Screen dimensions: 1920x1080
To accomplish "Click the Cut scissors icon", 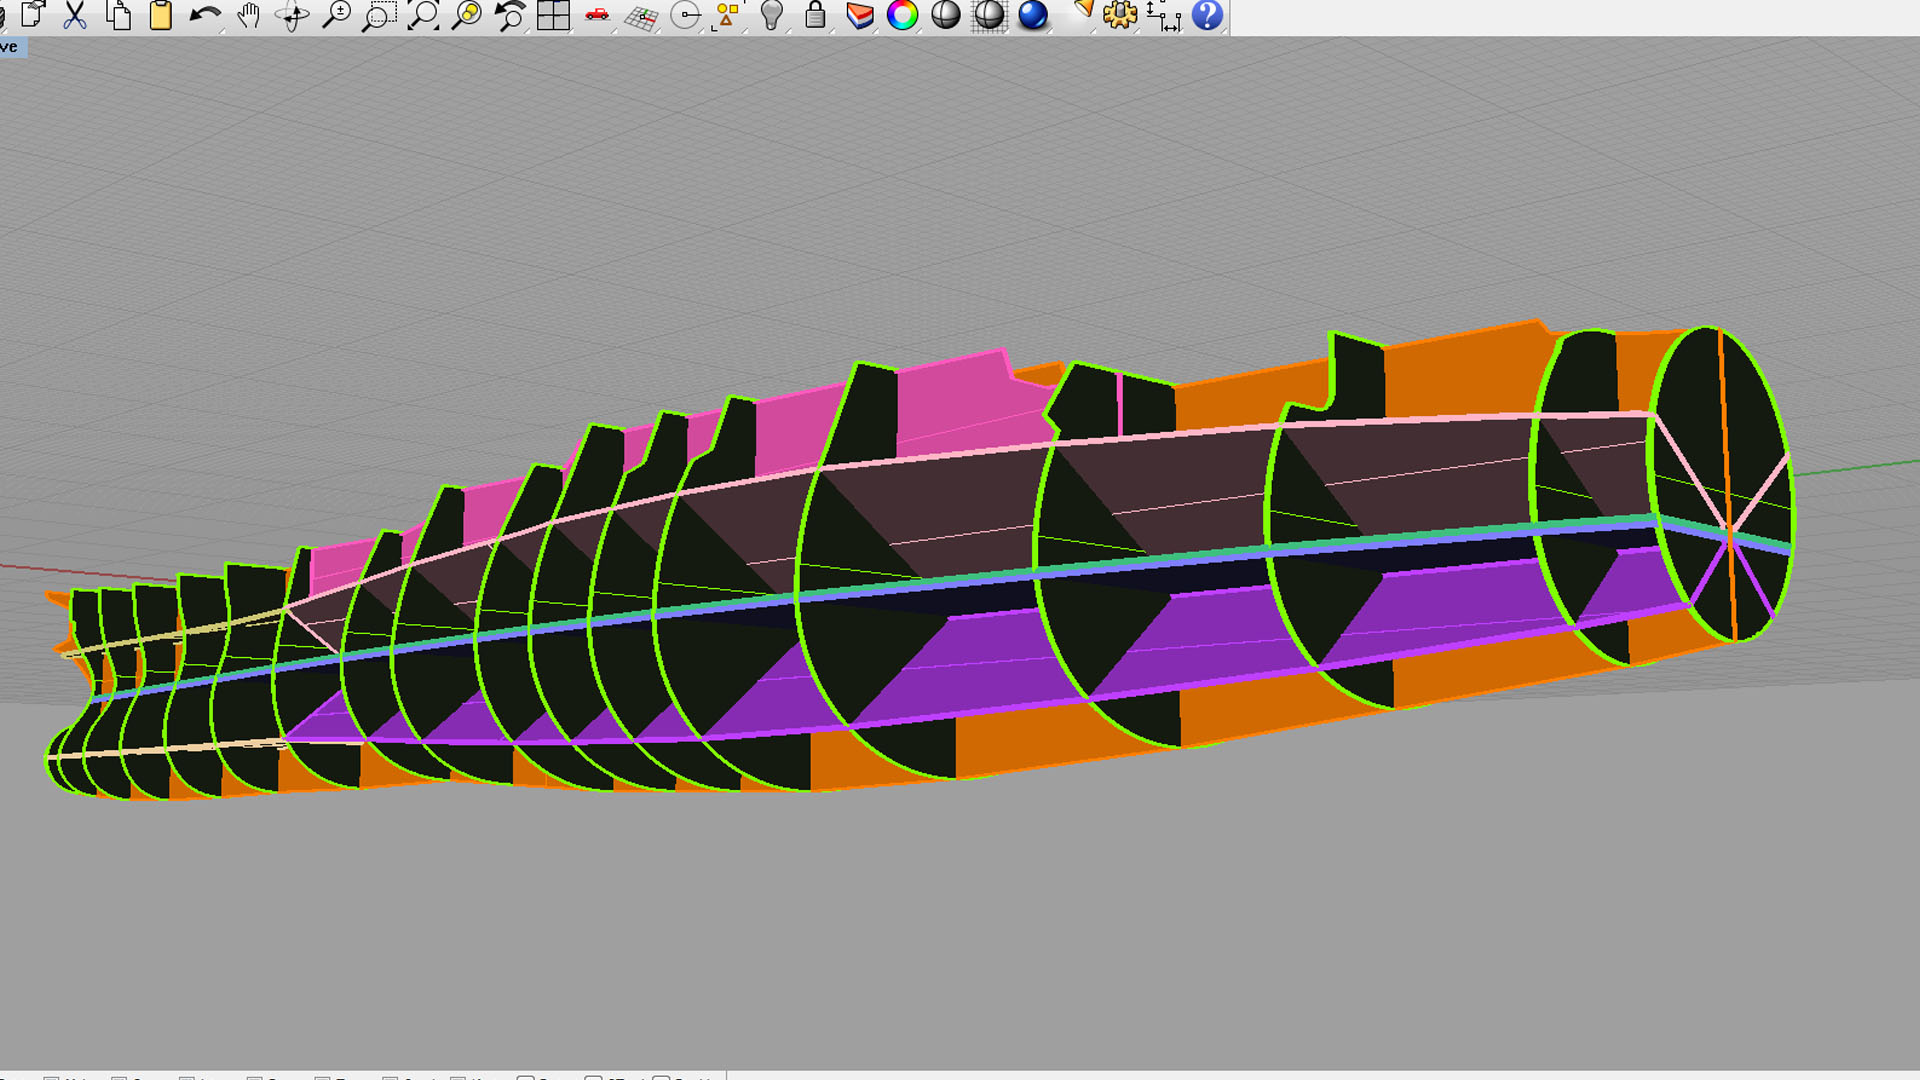I will 75,15.
